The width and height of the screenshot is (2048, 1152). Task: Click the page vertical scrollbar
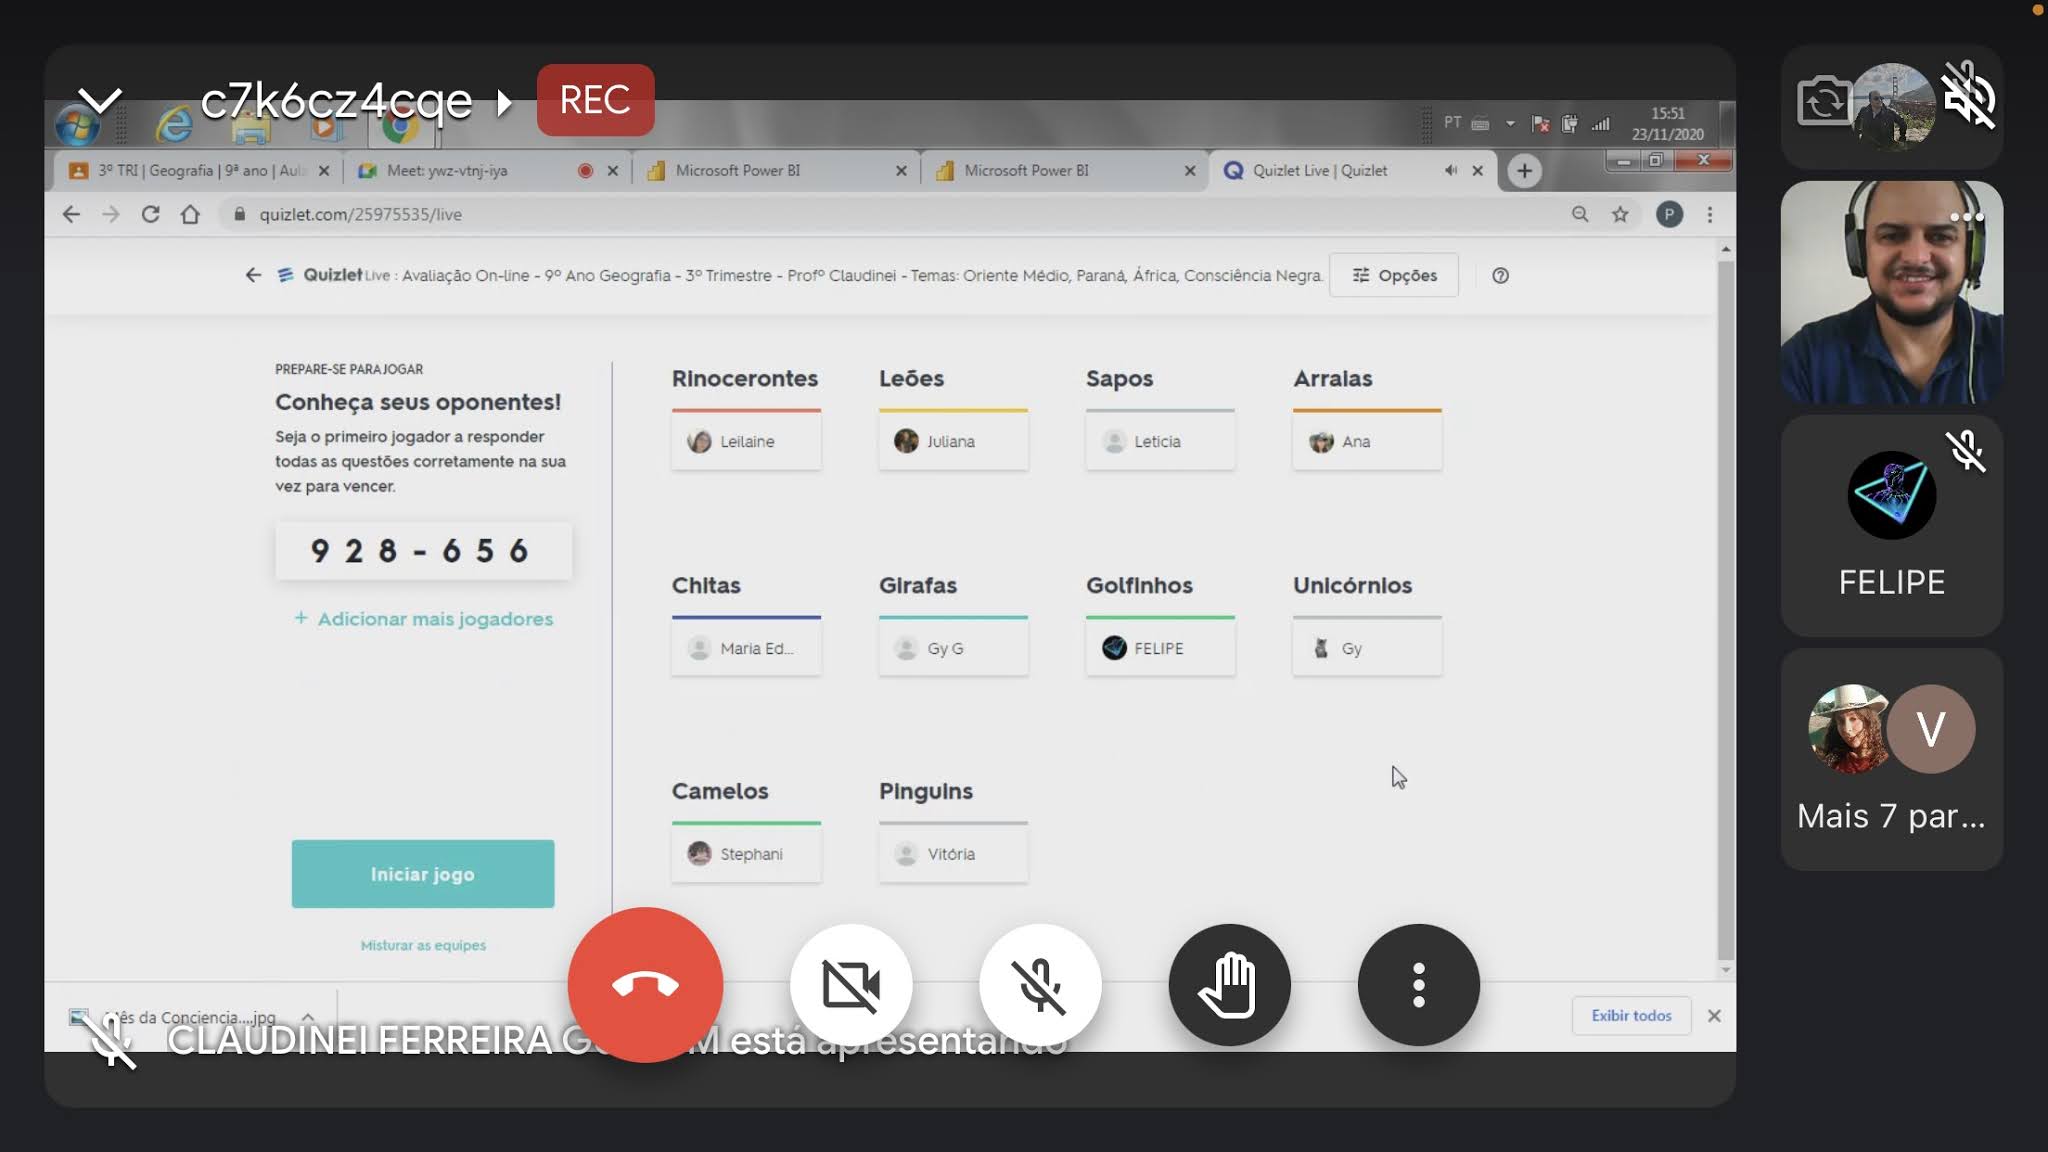point(1725,608)
